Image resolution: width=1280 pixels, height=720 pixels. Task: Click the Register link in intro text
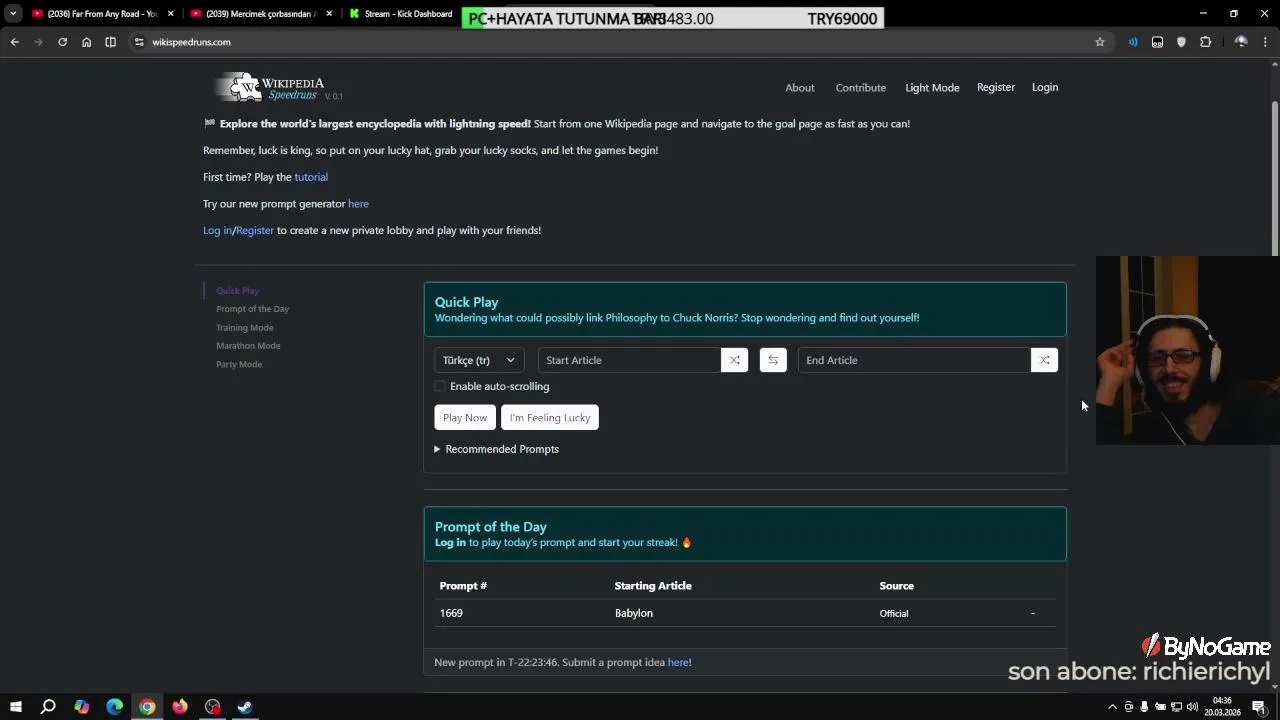(x=255, y=230)
